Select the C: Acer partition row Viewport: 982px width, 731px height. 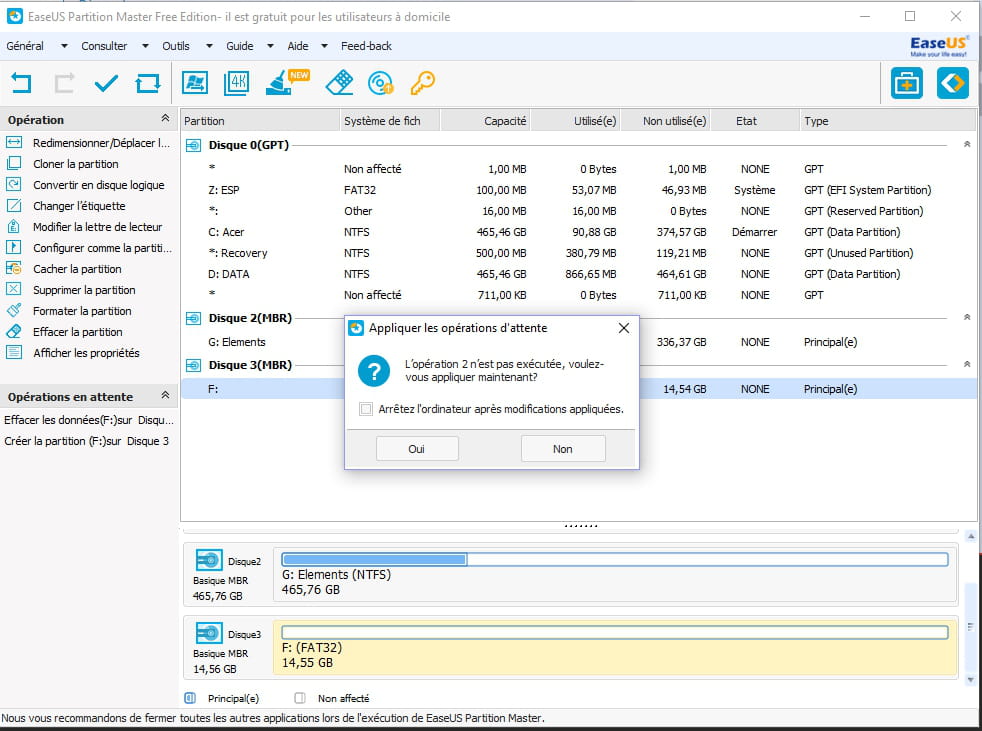(x=579, y=232)
